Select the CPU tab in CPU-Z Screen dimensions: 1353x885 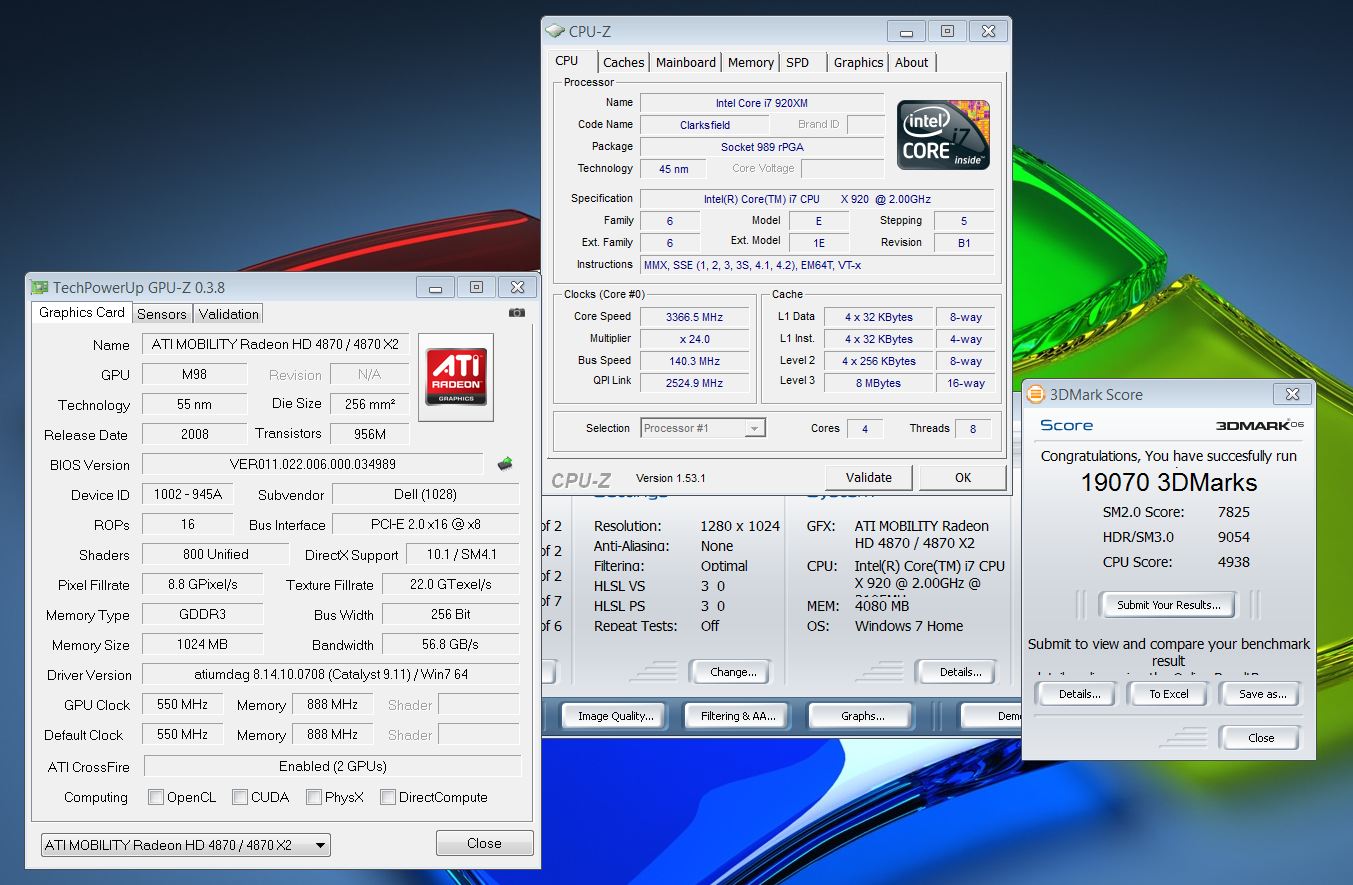[567, 60]
